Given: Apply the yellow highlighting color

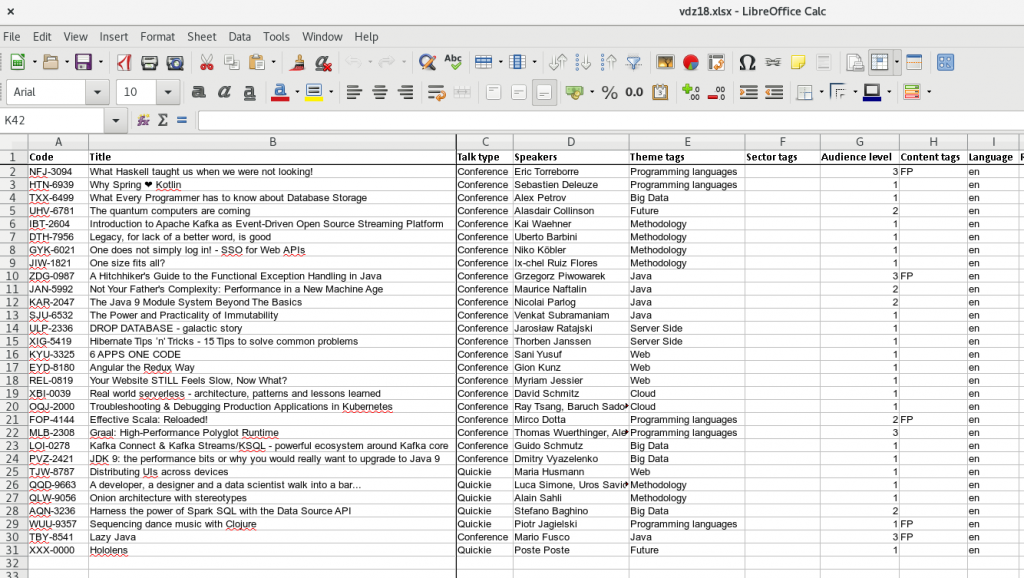Looking at the screenshot, I should coord(314,92).
